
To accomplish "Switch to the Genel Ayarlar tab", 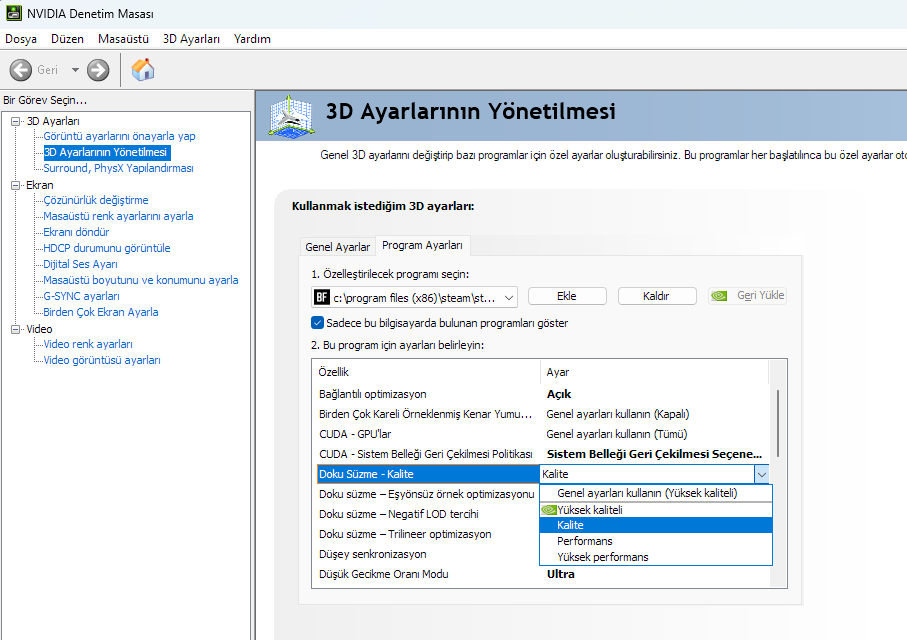I will (338, 247).
